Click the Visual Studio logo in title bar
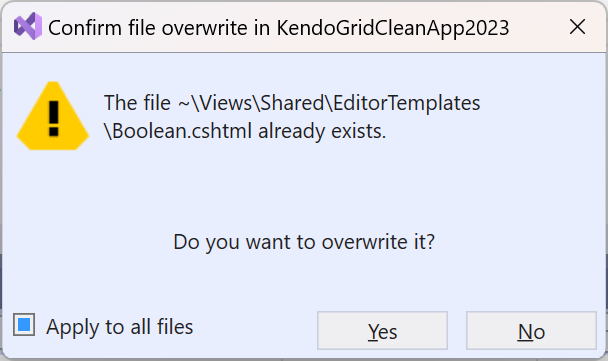608x361 pixels. tap(28, 26)
